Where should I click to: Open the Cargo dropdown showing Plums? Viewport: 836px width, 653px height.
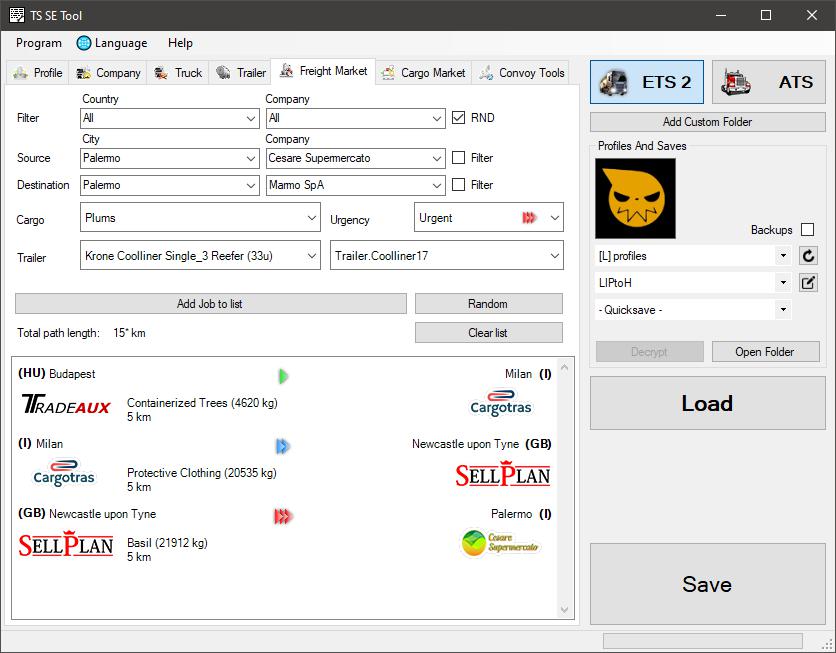click(x=200, y=218)
